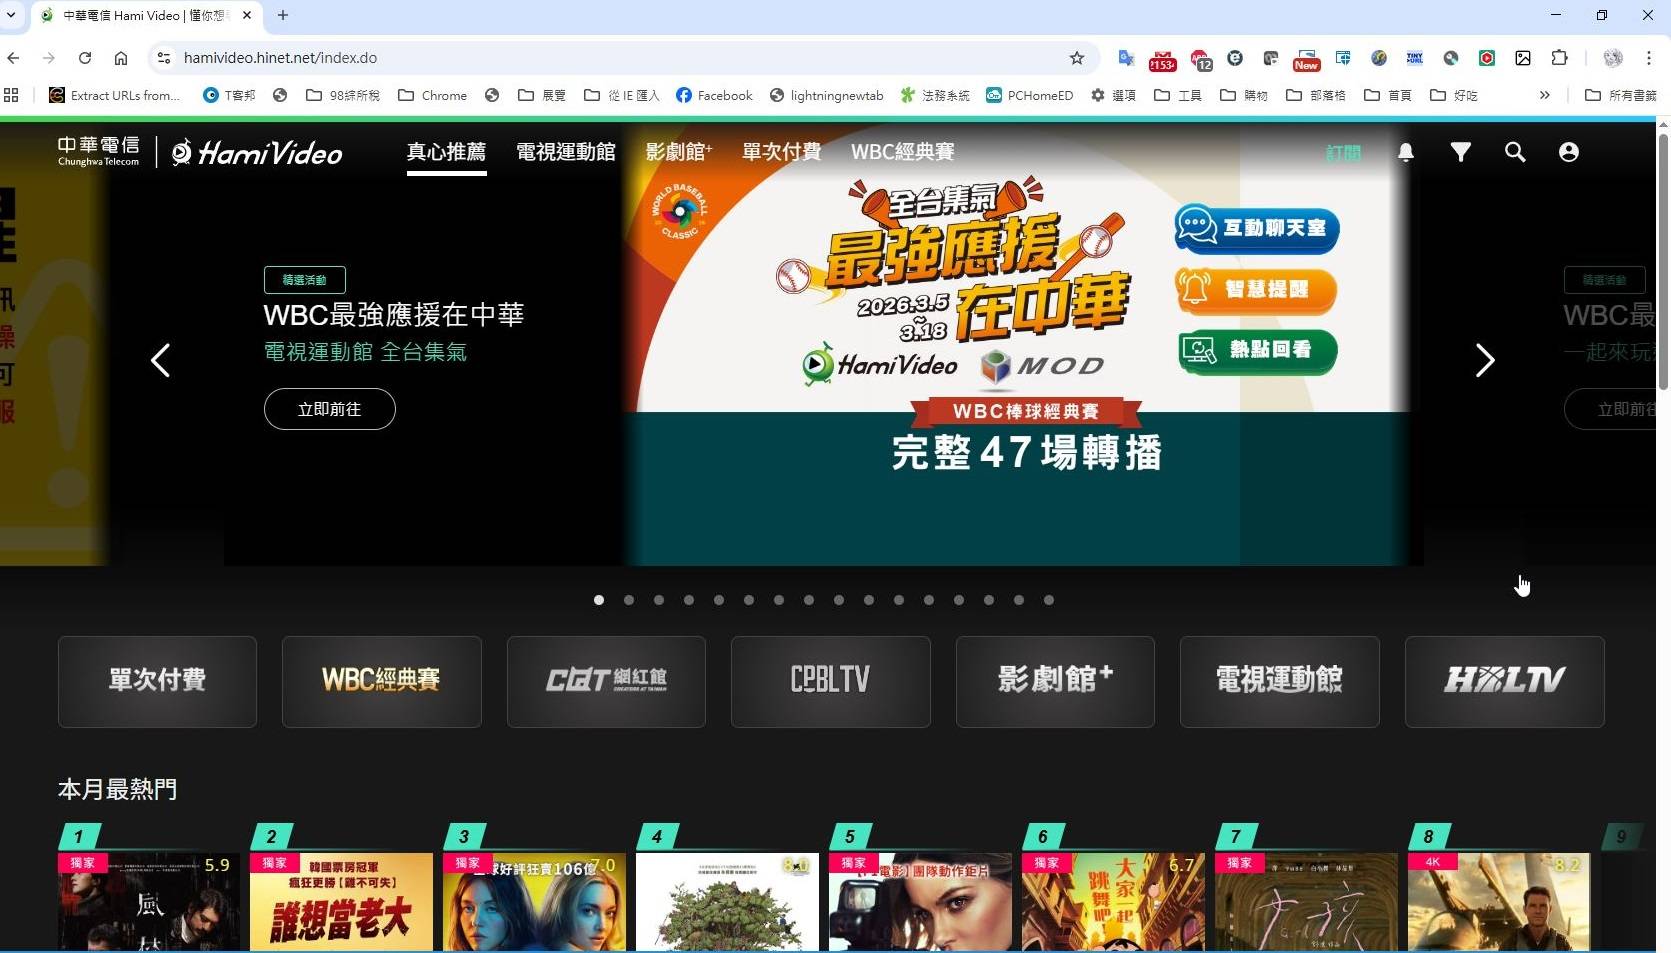Select the fifth carousel indicator dot
1671x953 pixels.
pyautogui.click(x=718, y=600)
